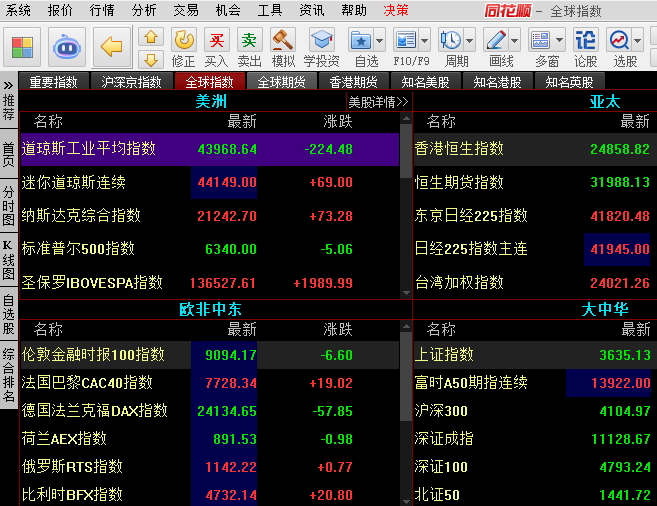Switch to the 知名英股 tab
The width and height of the screenshot is (657, 506).
point(569,82)
